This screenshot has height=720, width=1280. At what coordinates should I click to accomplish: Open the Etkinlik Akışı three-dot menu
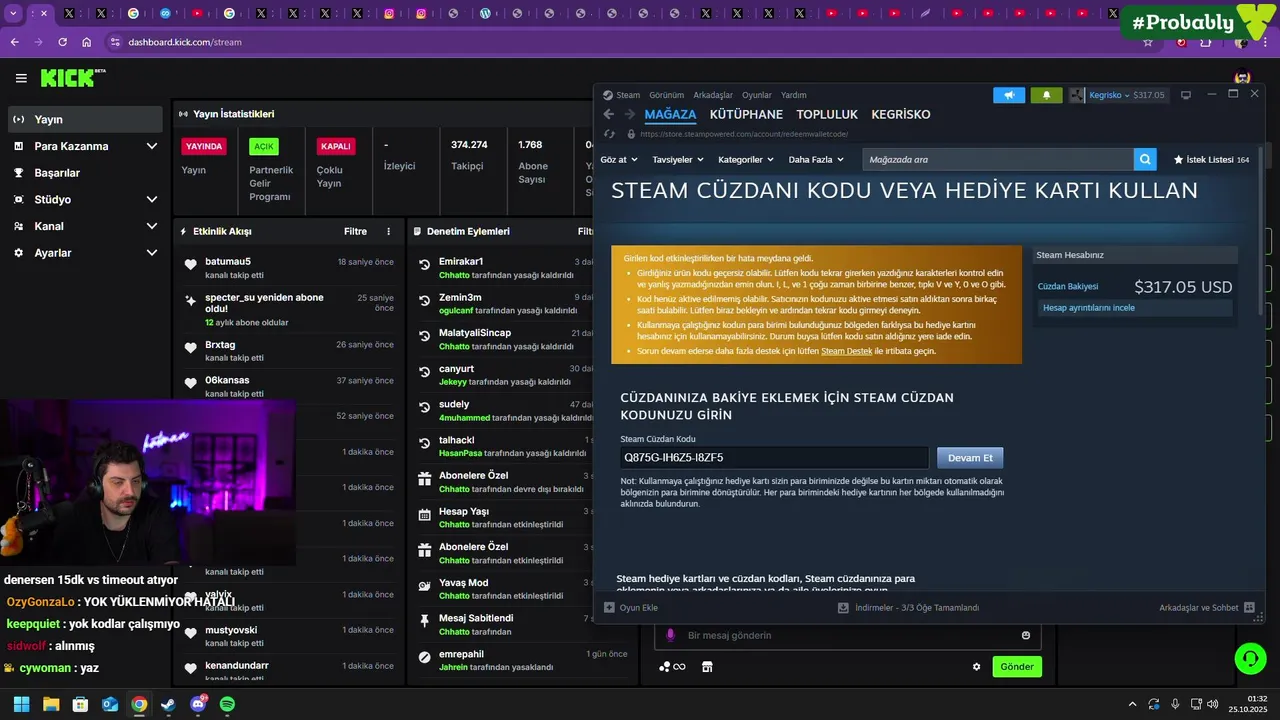pos(389,231)
